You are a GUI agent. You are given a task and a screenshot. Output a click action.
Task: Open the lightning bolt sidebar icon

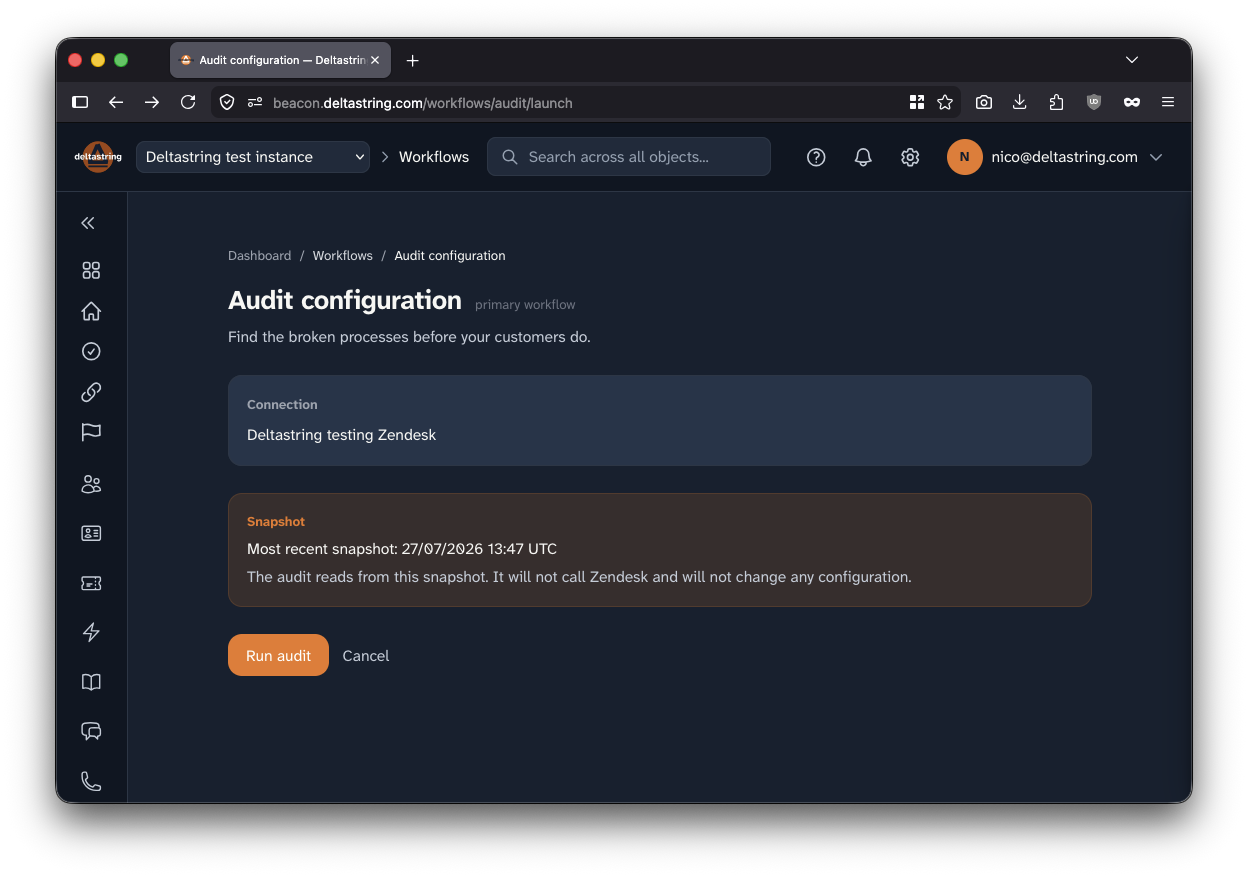[x=91, y=632]
